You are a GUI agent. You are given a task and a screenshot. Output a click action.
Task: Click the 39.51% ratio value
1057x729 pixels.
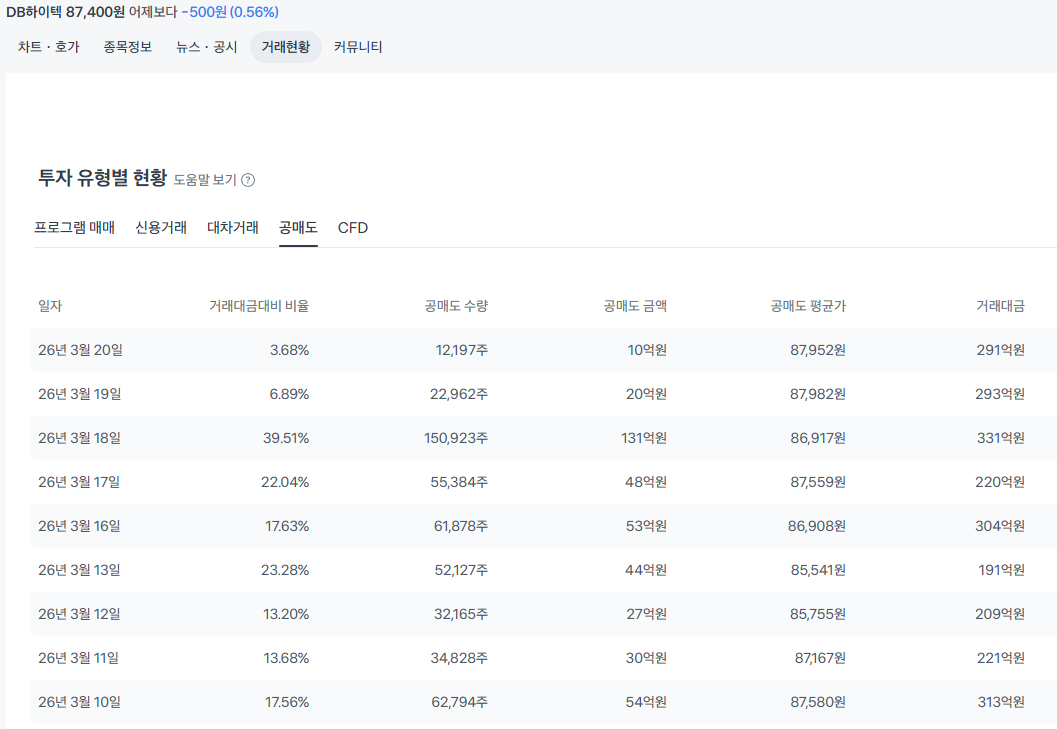(286, 438)
